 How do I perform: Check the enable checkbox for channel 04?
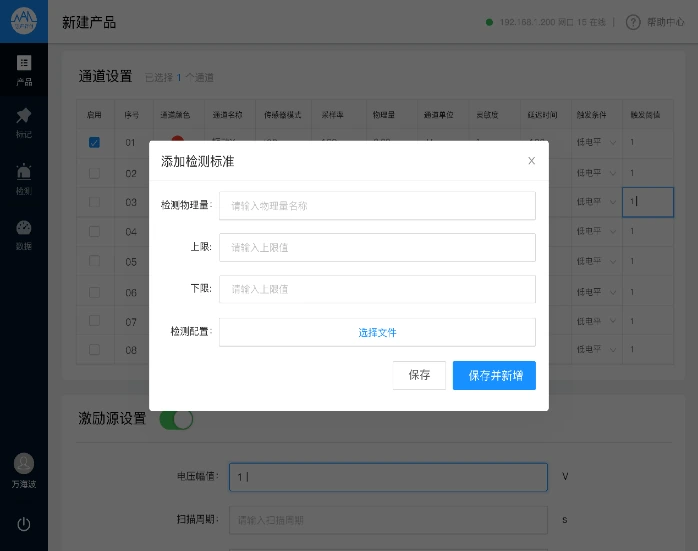tap(94, 231)
